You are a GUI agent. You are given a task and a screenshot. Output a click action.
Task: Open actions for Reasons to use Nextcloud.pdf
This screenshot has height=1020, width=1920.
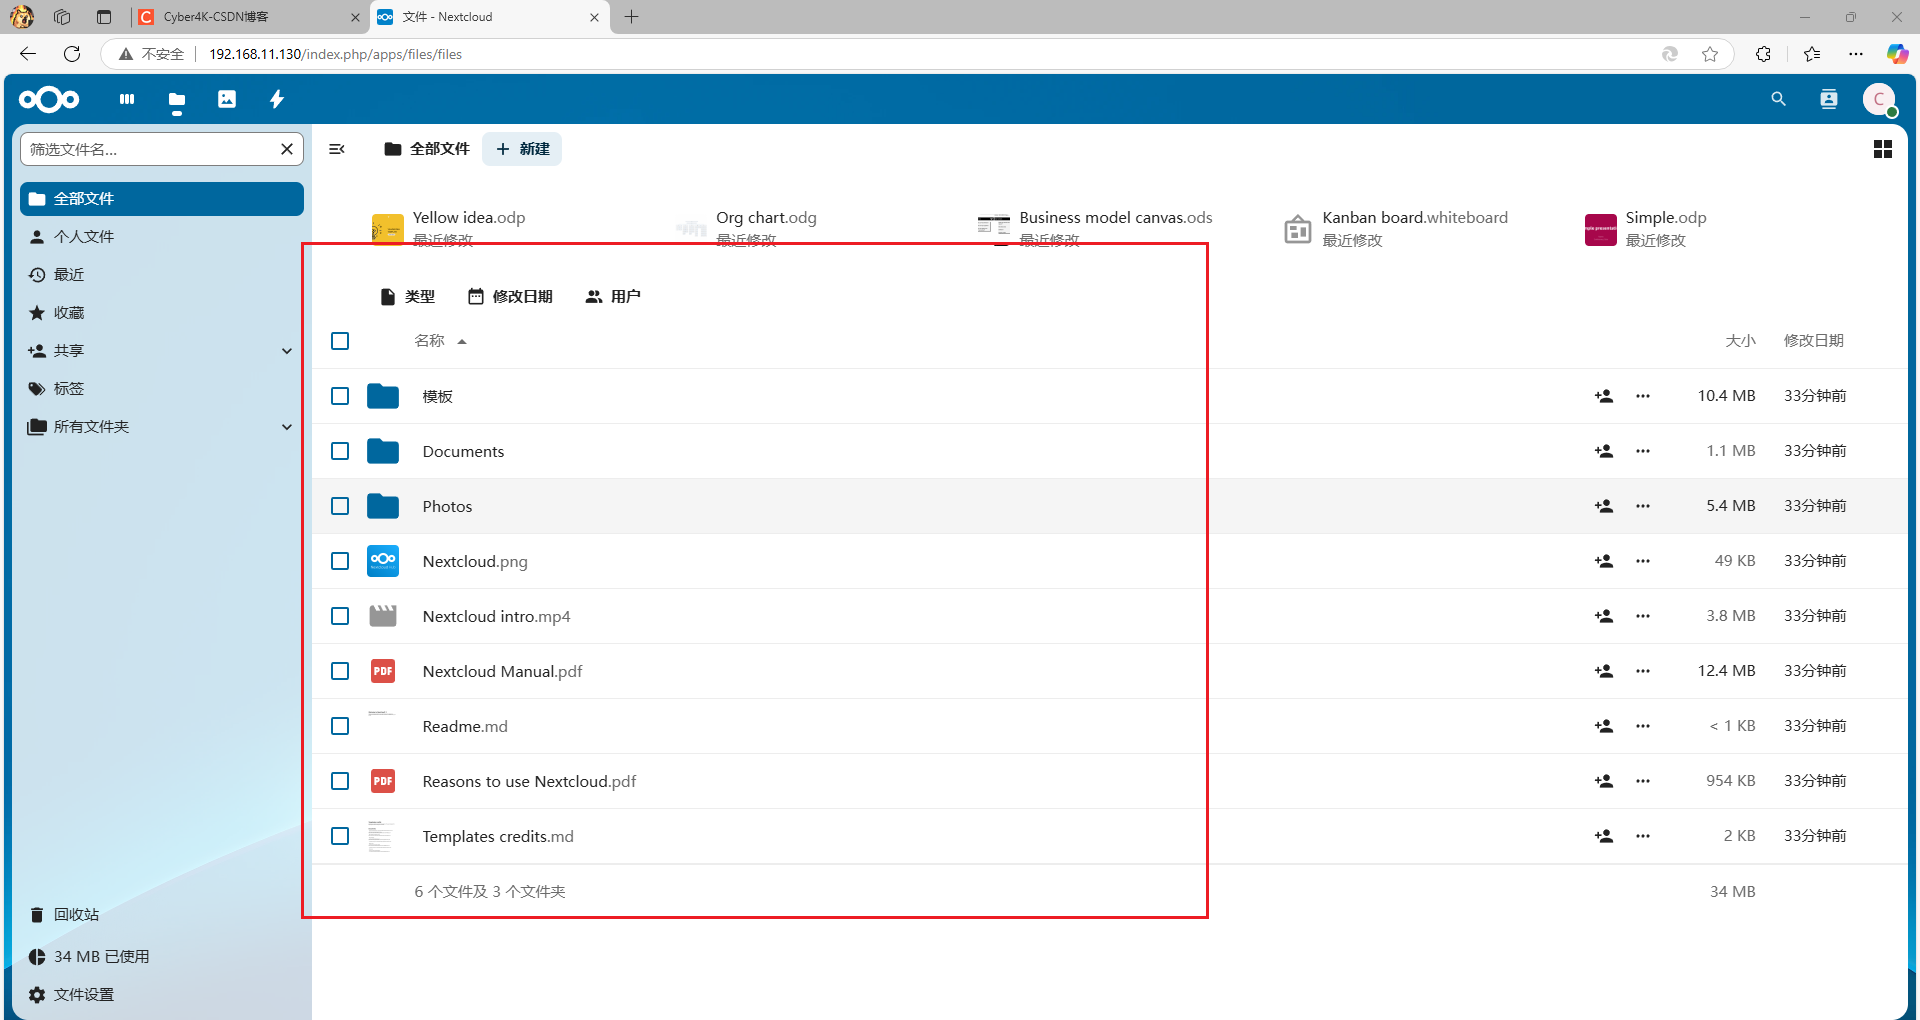(1643, 781)
